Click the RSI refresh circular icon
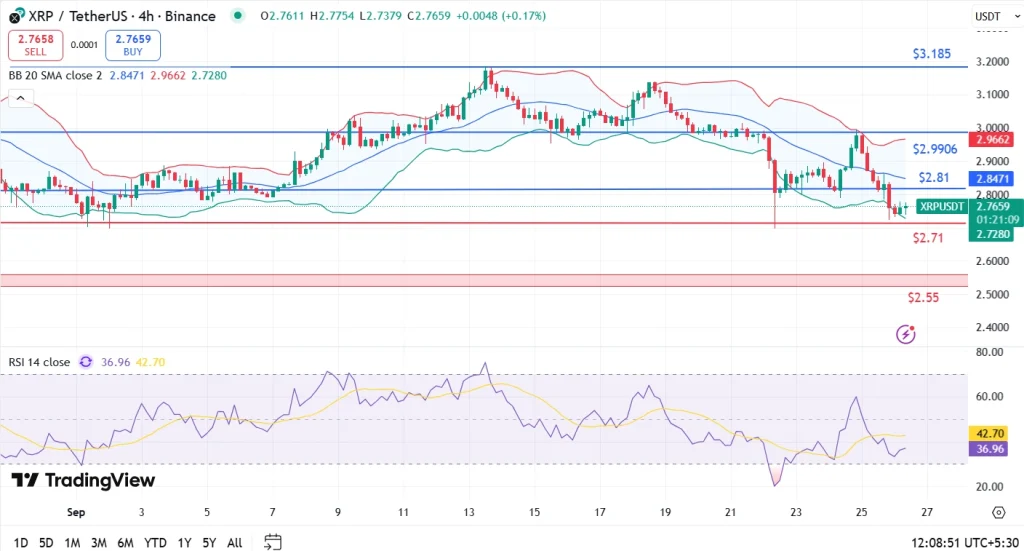 [x=86, y=362]
